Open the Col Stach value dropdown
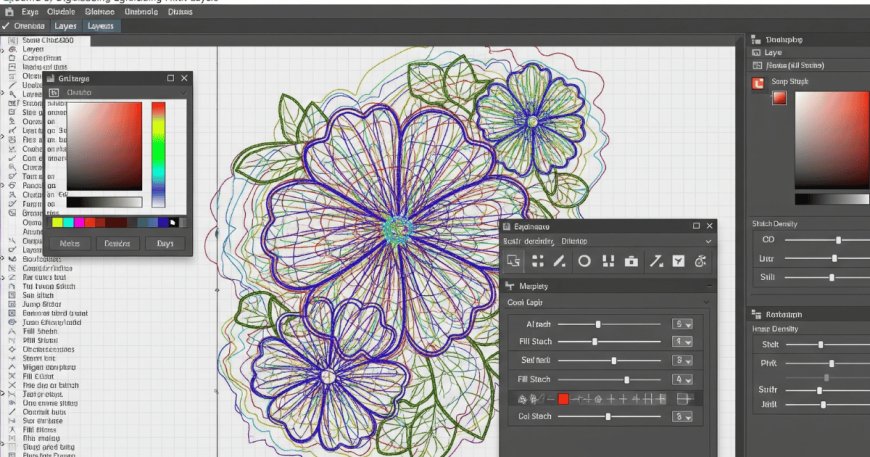Screen dimensions: 870x457 coord(682,417)
